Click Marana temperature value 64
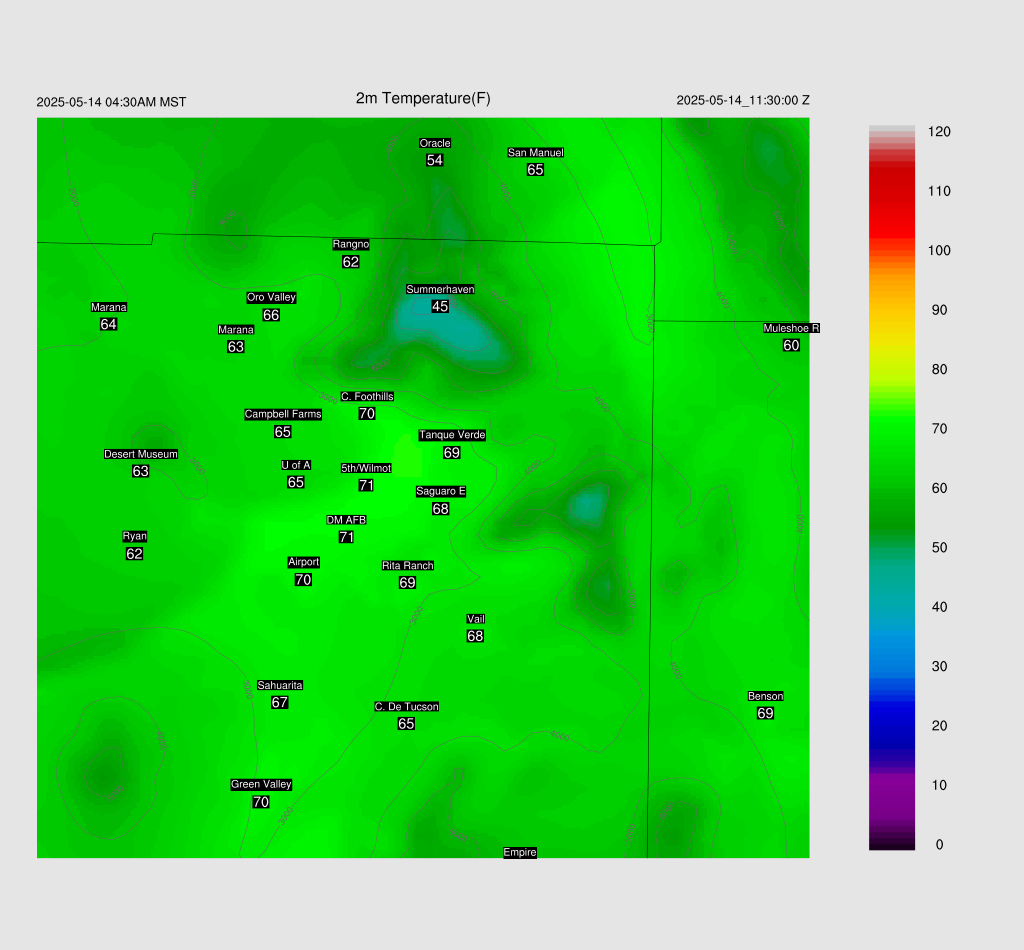Viewport: 1024px width, 950px height. pos(108,325)
